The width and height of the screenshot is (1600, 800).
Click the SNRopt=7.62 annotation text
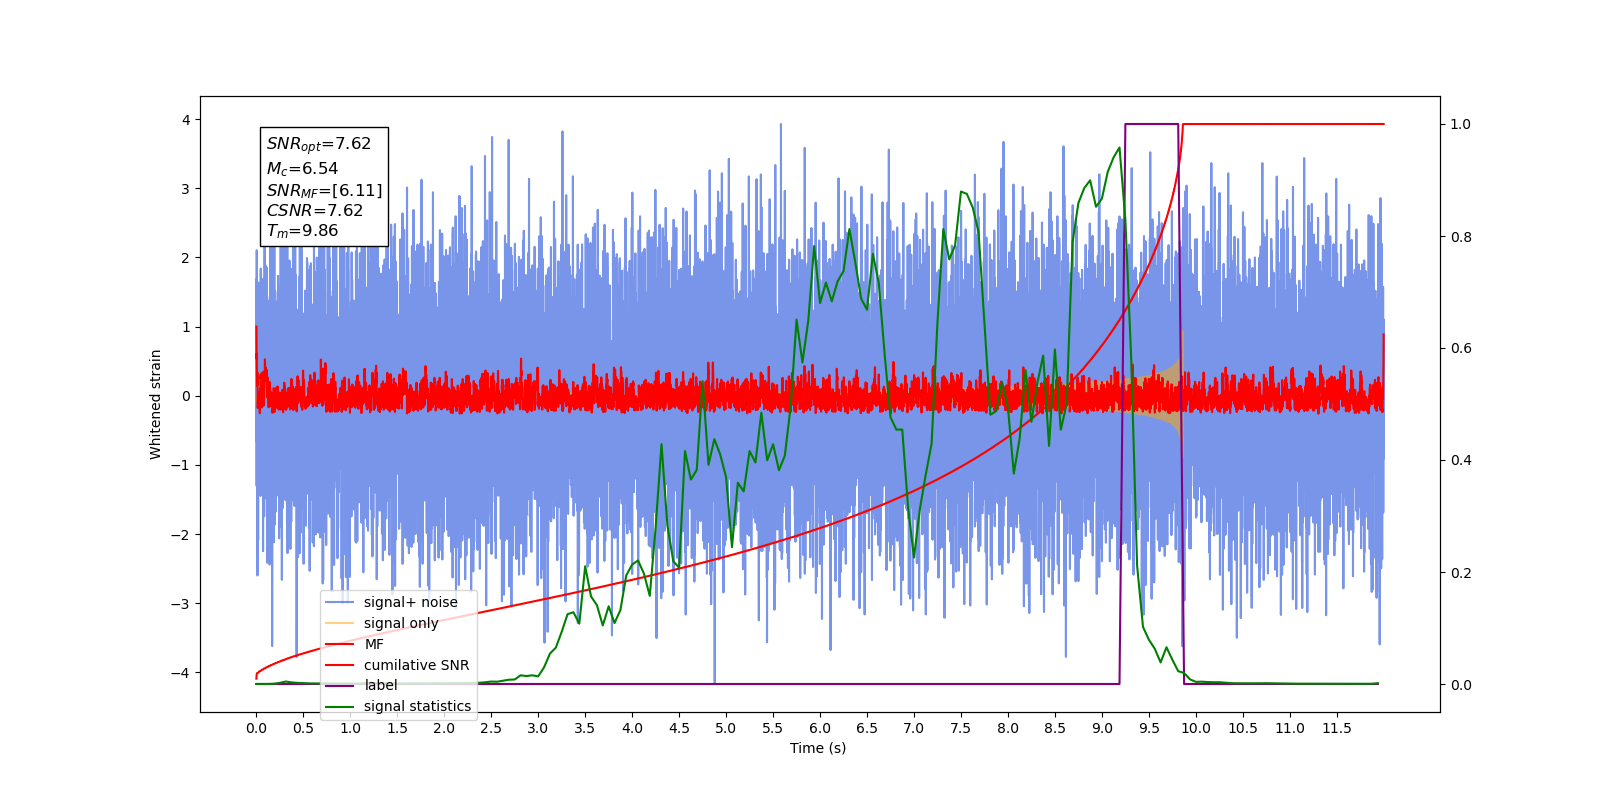click(319, 144)
